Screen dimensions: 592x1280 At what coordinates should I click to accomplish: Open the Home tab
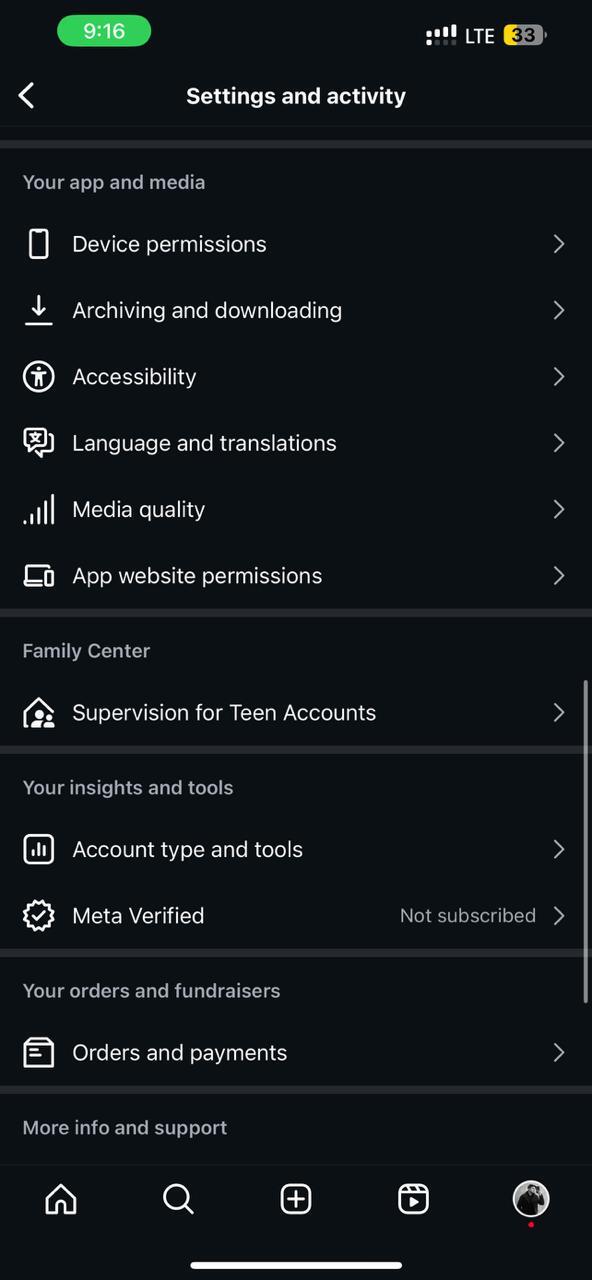click(x=60, y=1199)
